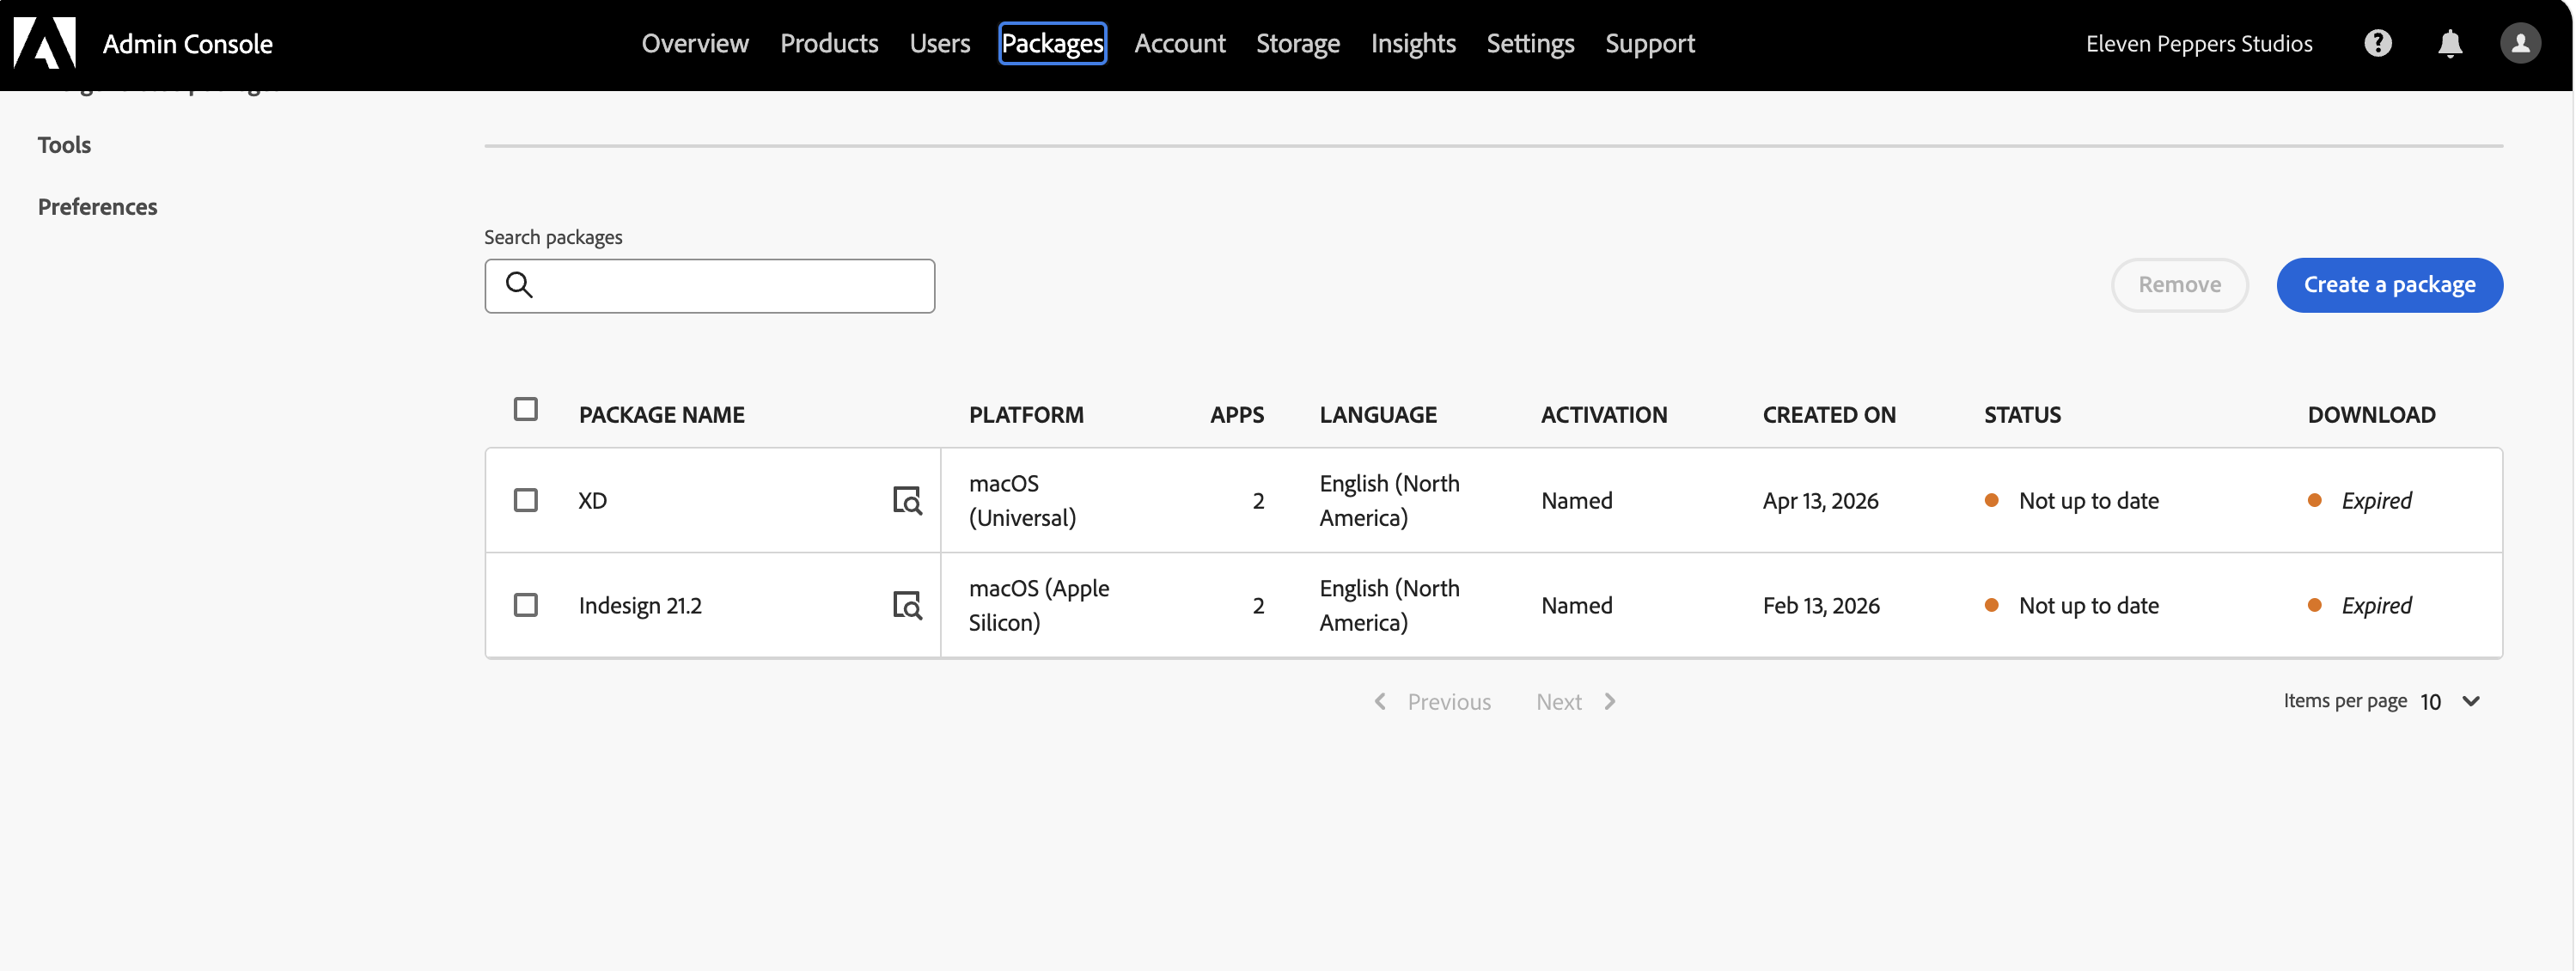Open the notifications bell icon
The height and width of the screenshot is (971, 2576).
2450,43
